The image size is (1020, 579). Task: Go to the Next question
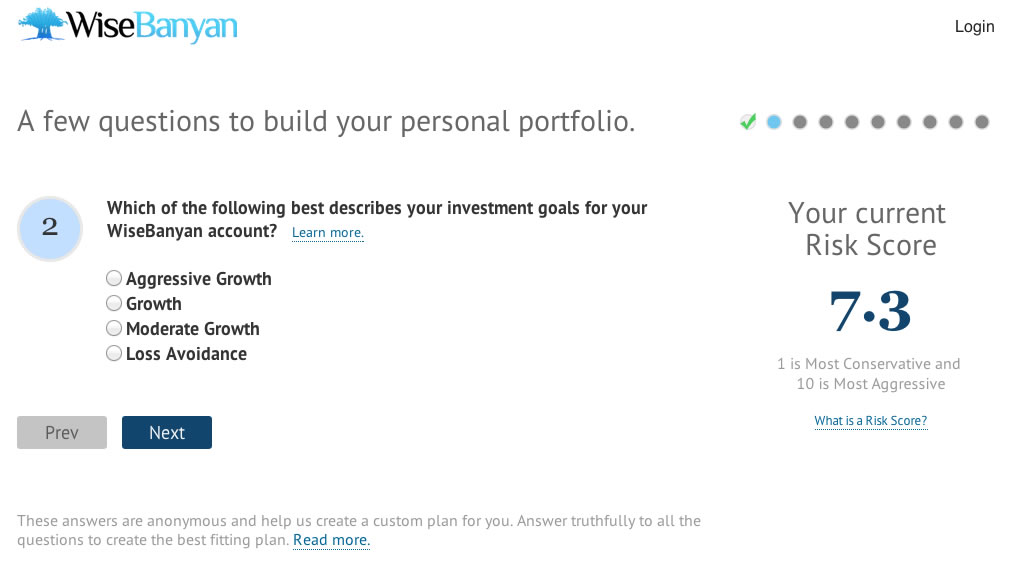pyautogui.click(x=167, y=433)
